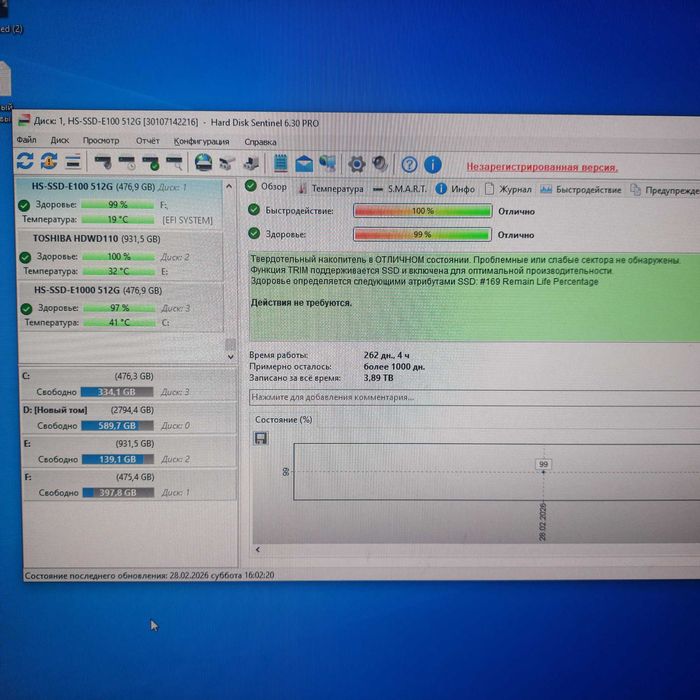This screenshot has width=700, height=700.
Task: Click the speaker sound icon in toolbar
Action: (x=380, y=164)
